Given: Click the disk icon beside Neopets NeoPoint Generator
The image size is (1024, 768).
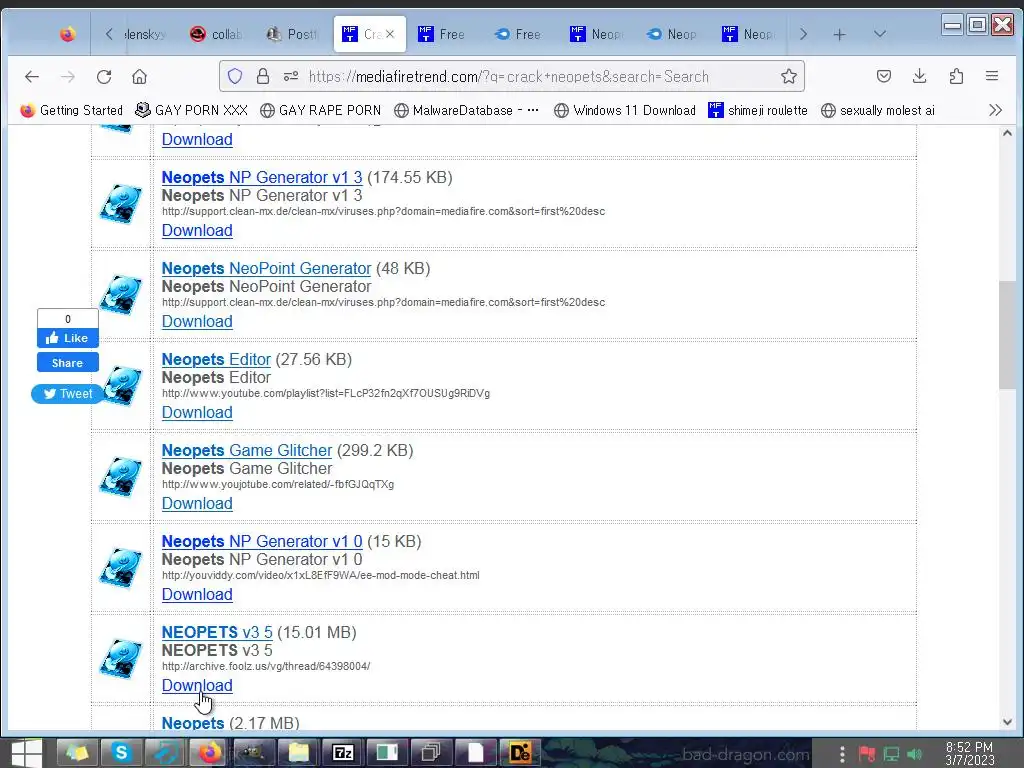Looking at the screenshot, I should (121, 295).
